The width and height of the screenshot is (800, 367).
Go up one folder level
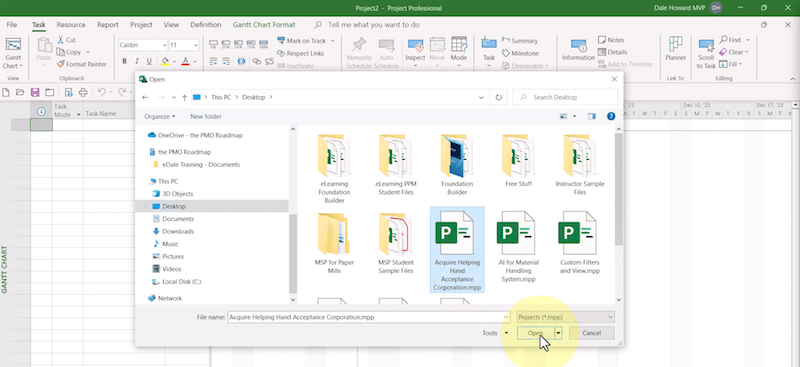tap(184, 97)
